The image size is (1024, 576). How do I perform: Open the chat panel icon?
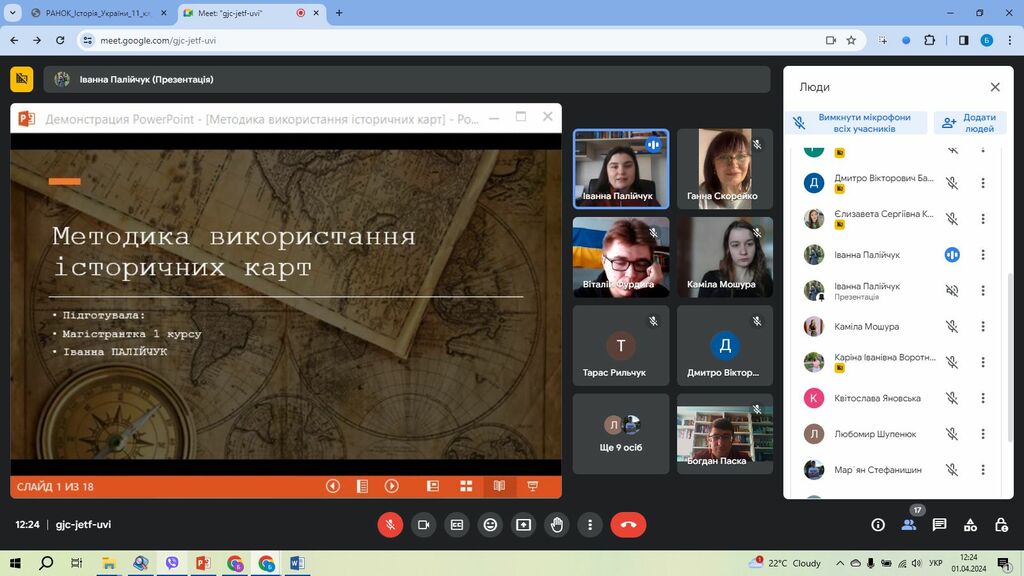point(939,524)
